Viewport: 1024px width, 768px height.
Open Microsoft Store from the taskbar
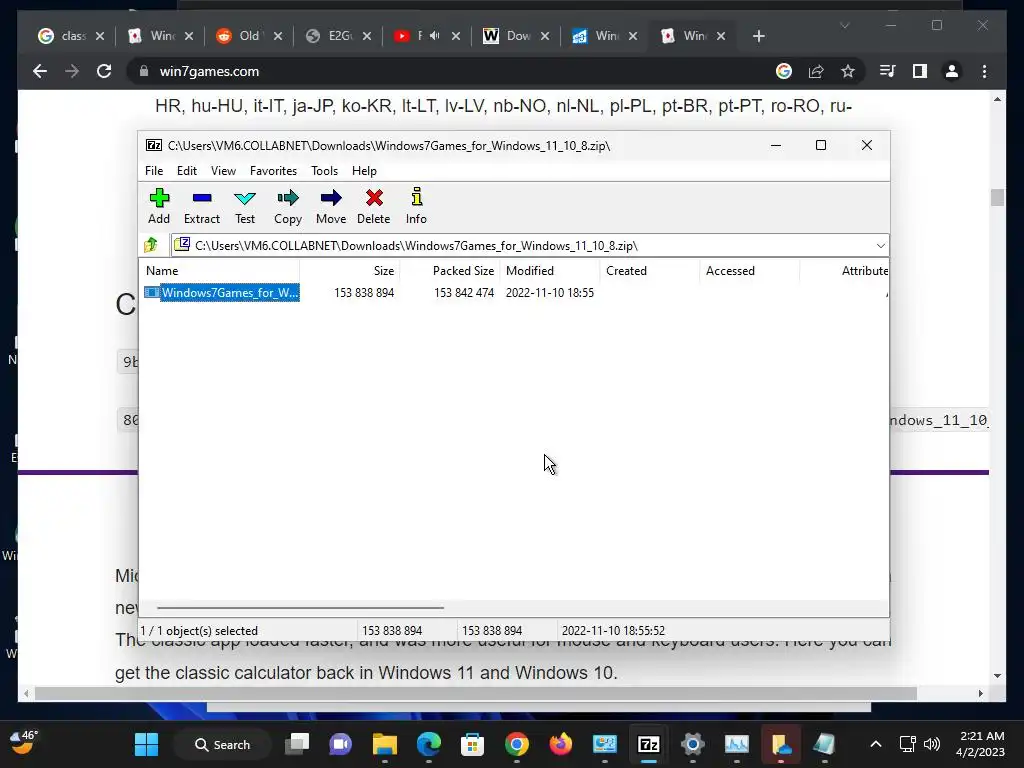pos(472,744)
